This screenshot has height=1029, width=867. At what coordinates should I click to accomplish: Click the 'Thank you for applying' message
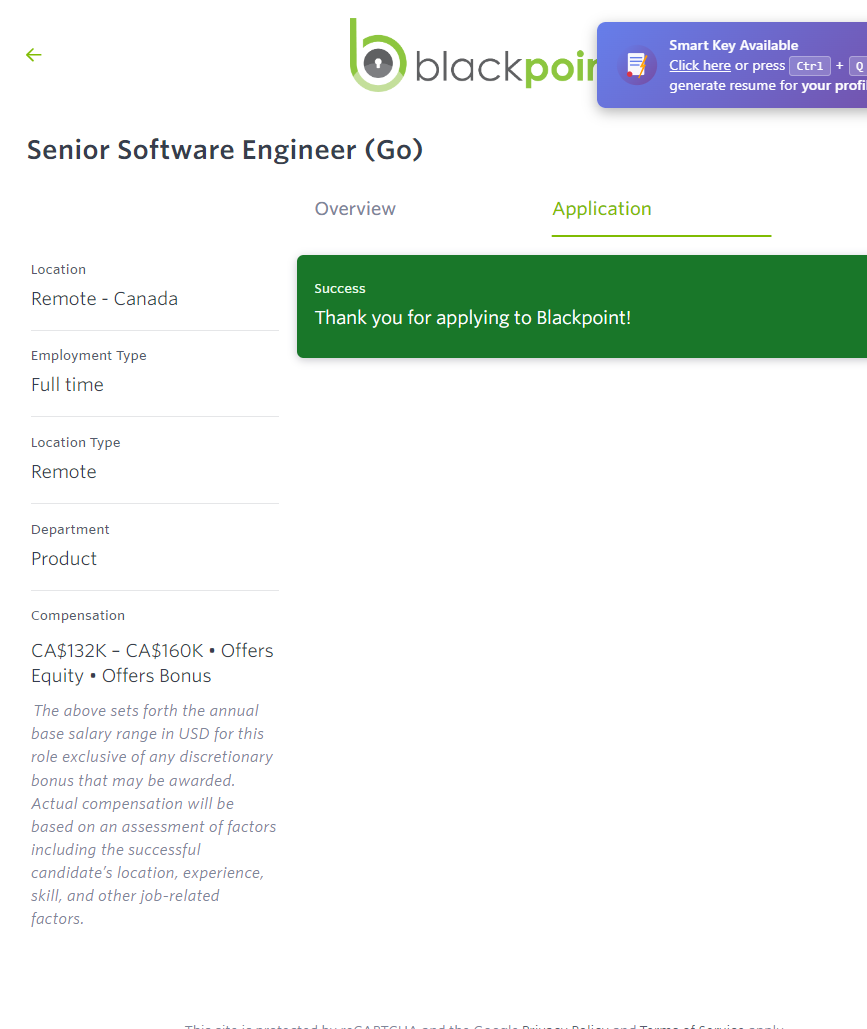(x=473, y=318)
